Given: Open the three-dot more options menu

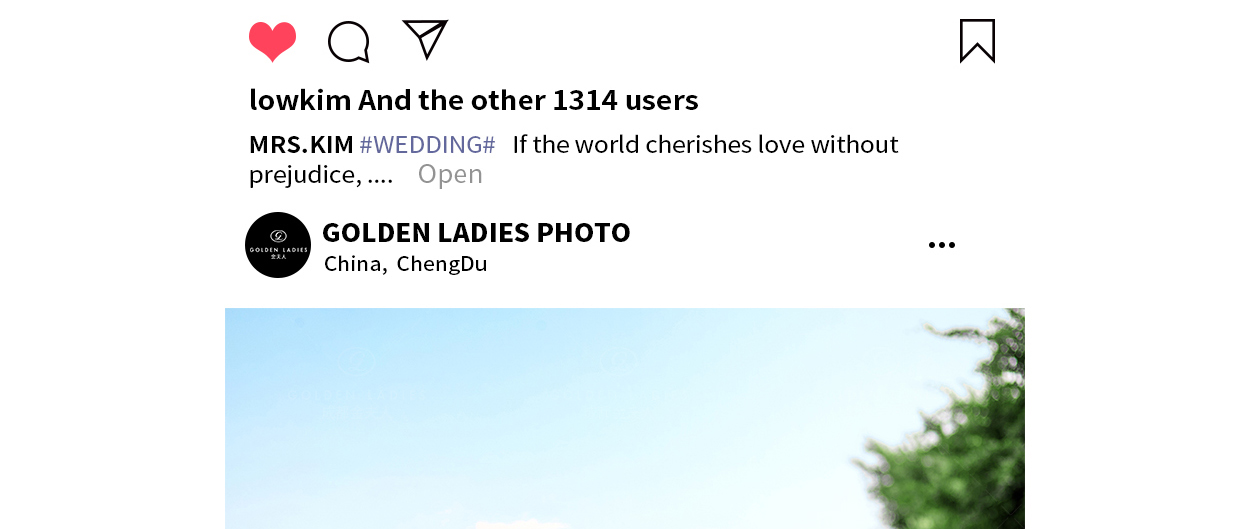Looking at the screenshot, I should (x=942, y=245).
